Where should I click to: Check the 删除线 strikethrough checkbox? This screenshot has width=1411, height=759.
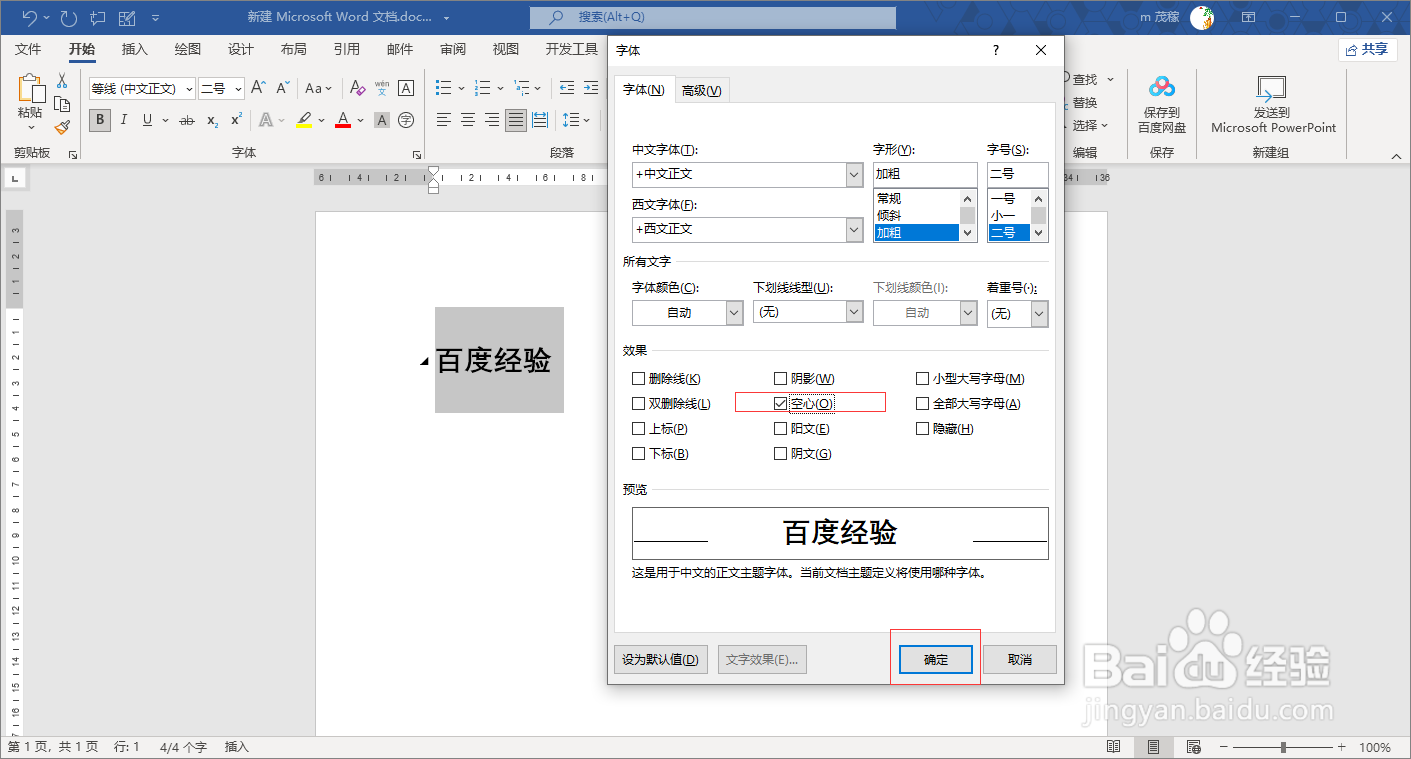pyautogui.click(x=638, y=379)
